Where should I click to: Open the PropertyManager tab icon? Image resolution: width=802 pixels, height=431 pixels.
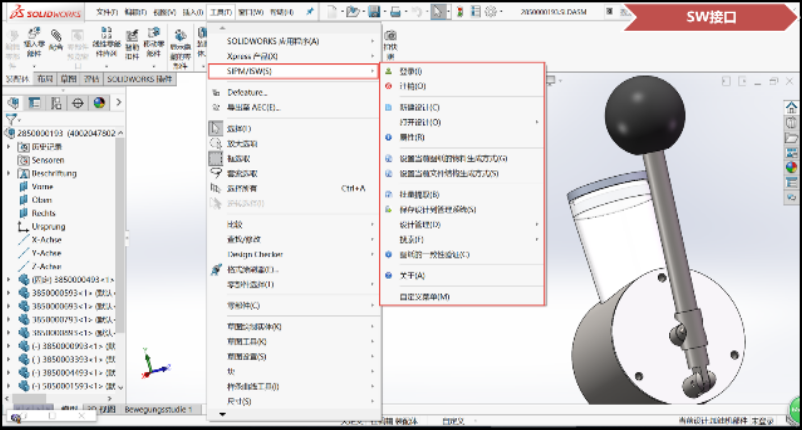(x=35, y=103)
